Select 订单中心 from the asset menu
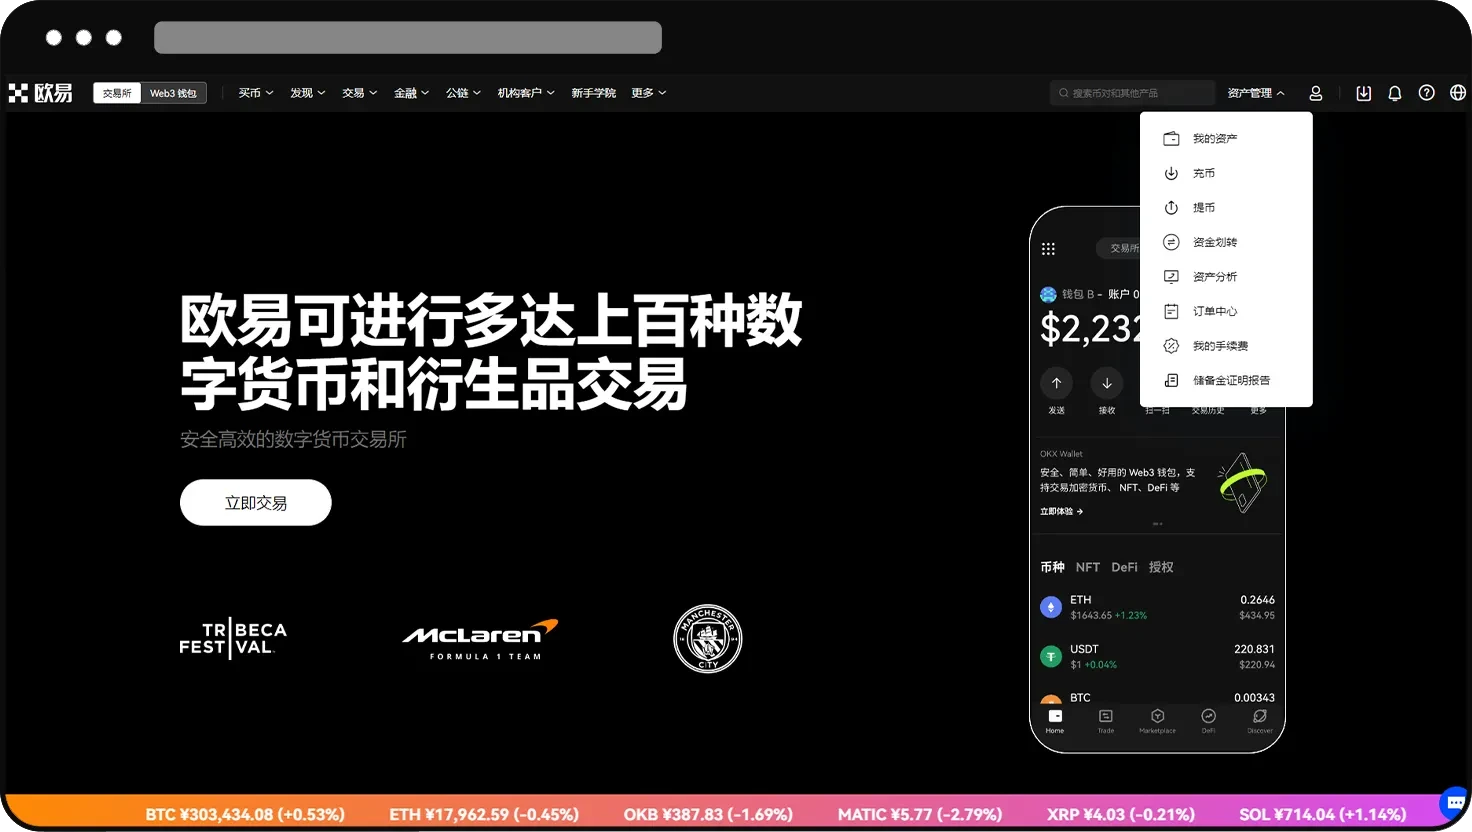The width and height of the screenshot is (1472, 832). tap(1215, 311)
